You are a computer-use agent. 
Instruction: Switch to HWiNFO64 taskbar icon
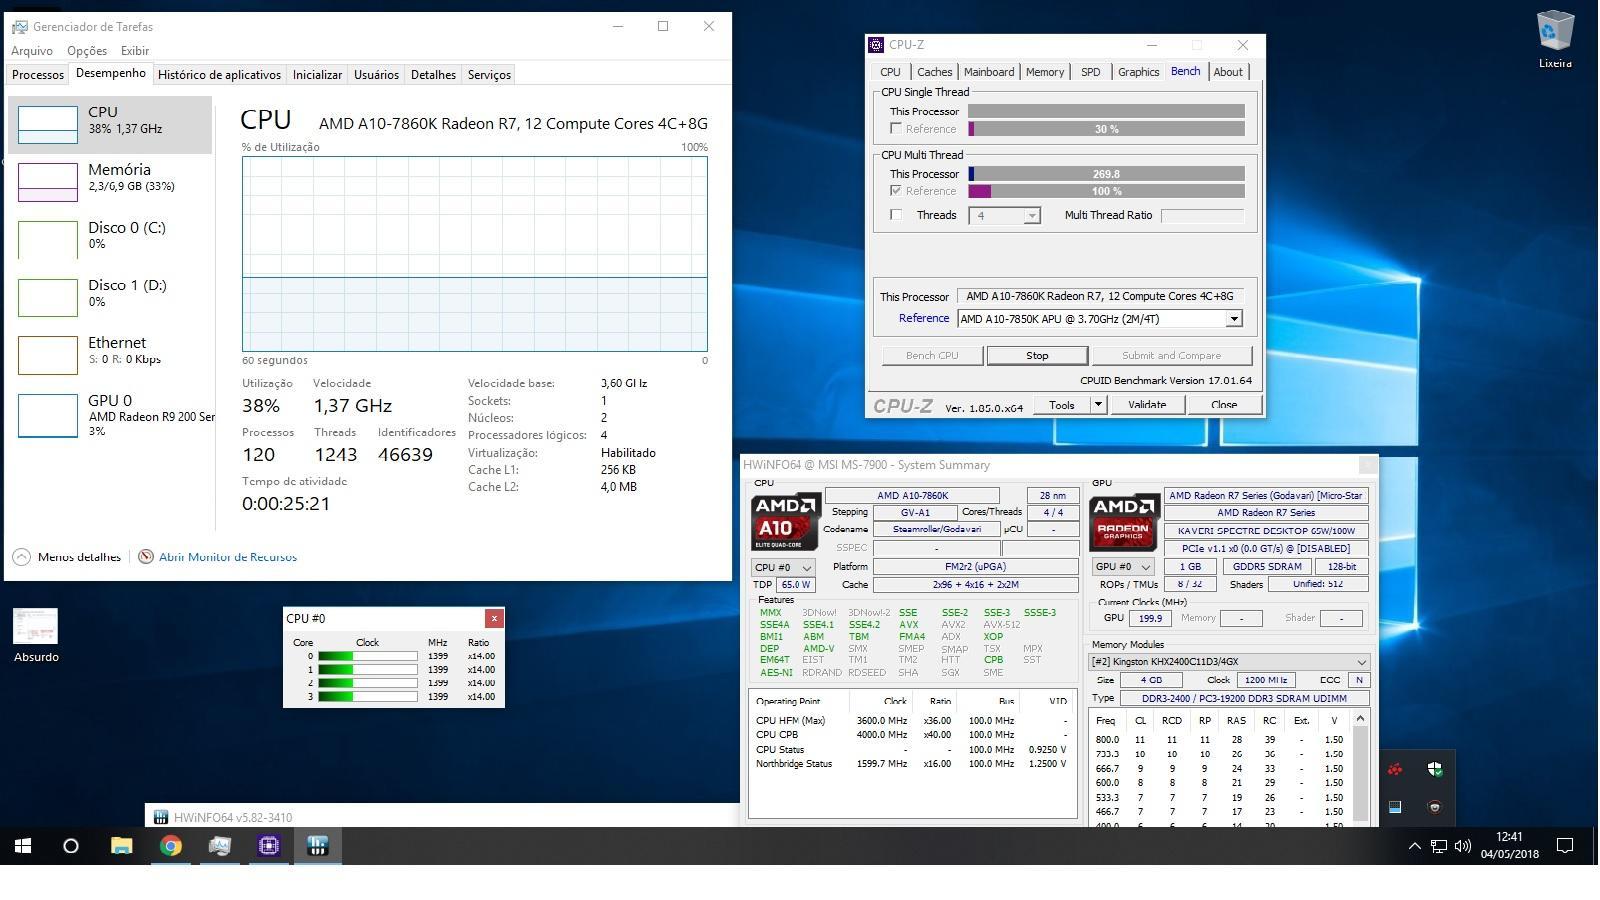[x=317, y=846]
